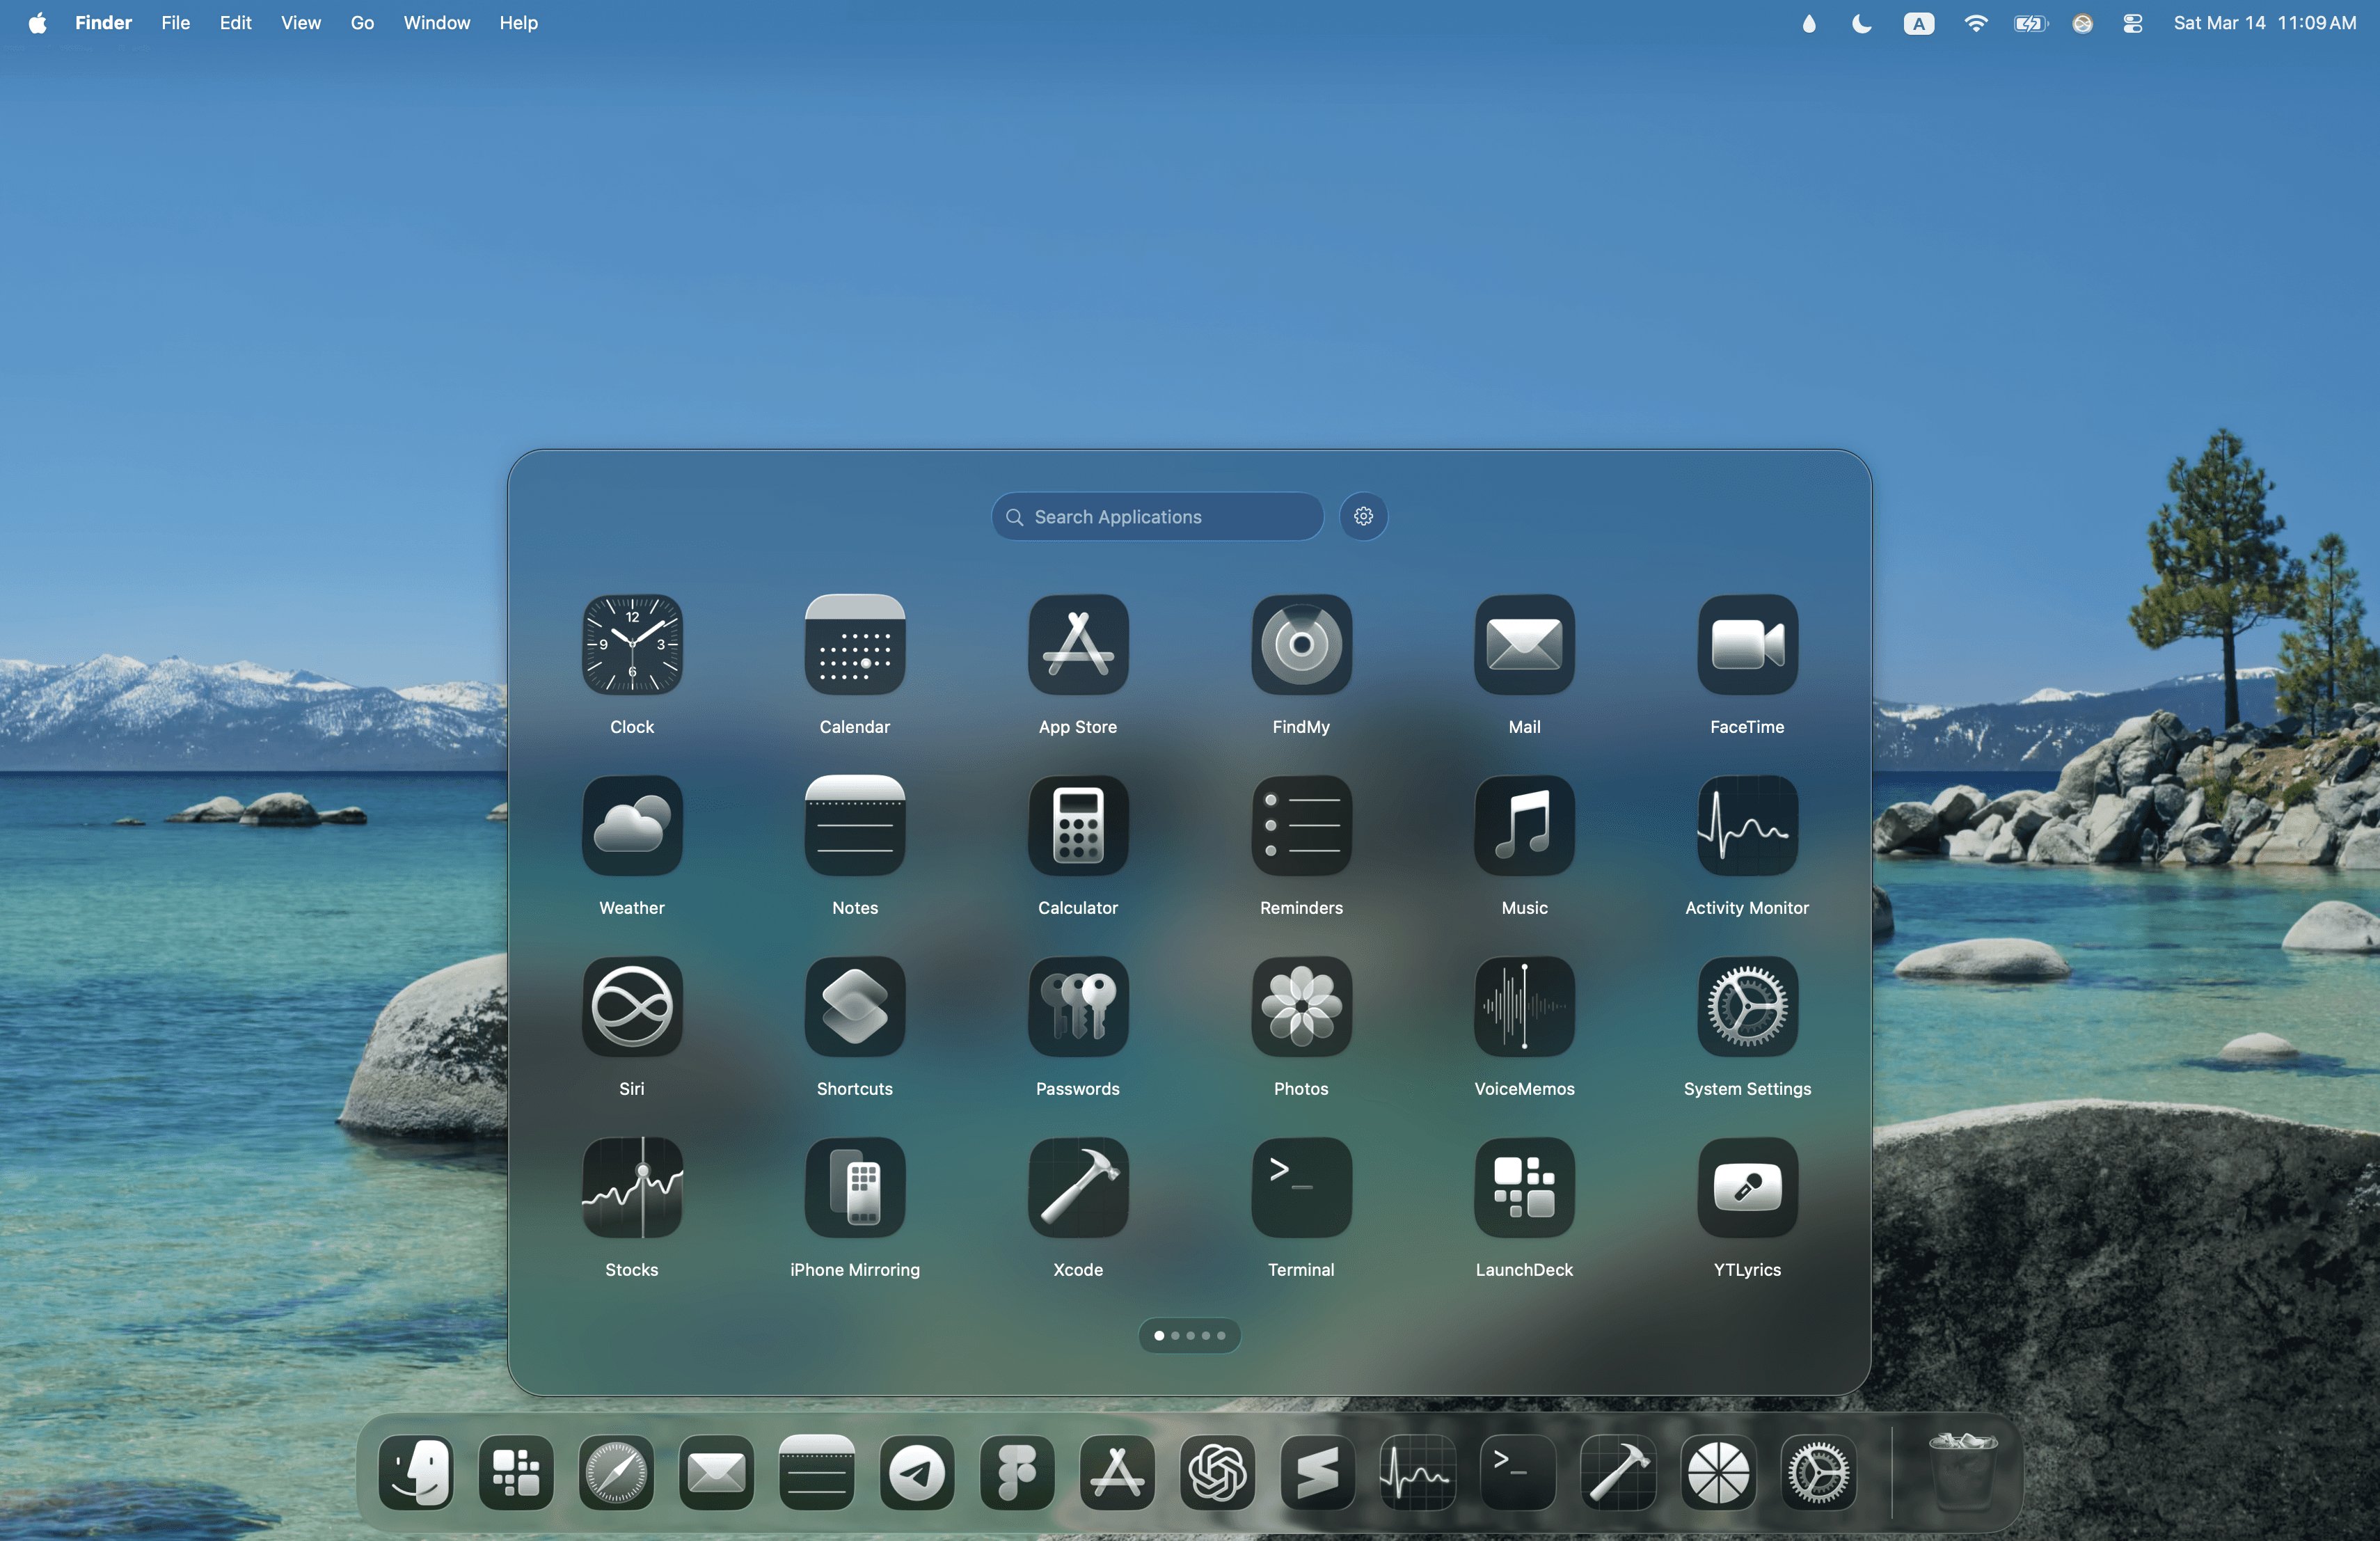Open Activity Monitor in the launcher grid

click(x=1747, y=826)
